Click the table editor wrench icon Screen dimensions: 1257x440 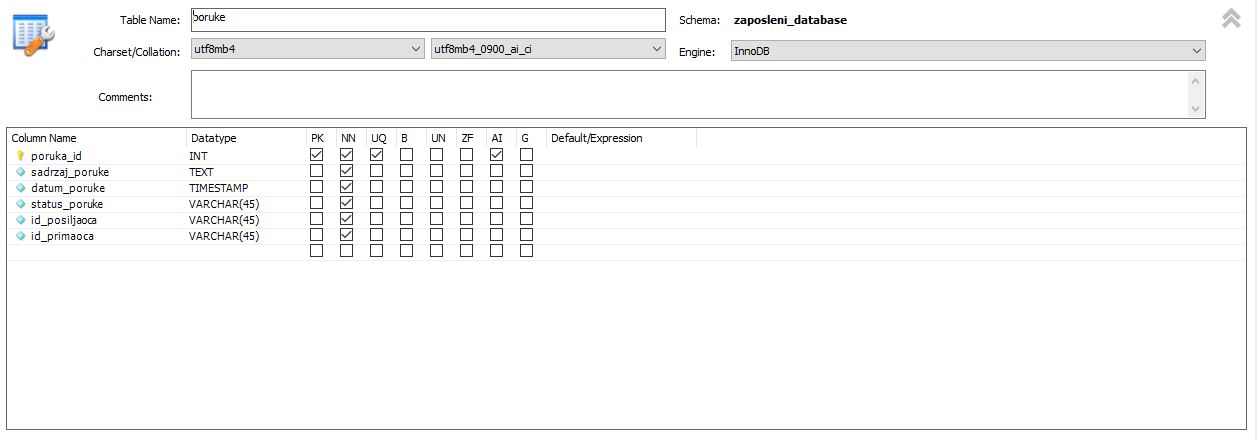pos(33,34)
